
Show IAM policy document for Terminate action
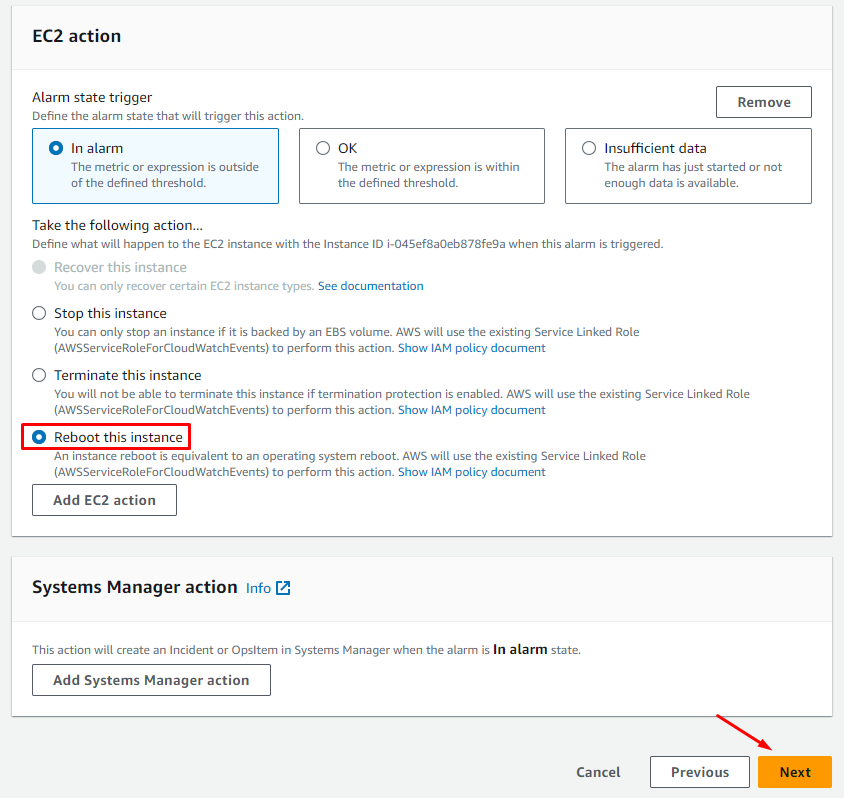click(x=471, y=410)
